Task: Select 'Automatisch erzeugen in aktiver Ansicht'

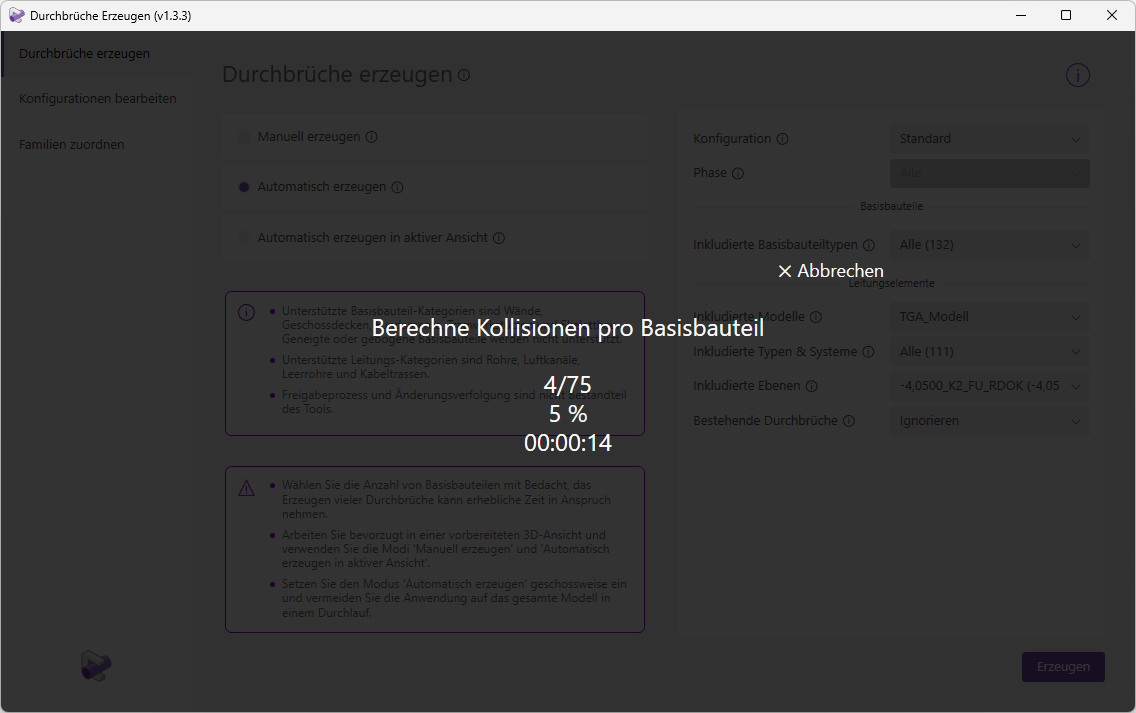Action: tap(244, 238)
